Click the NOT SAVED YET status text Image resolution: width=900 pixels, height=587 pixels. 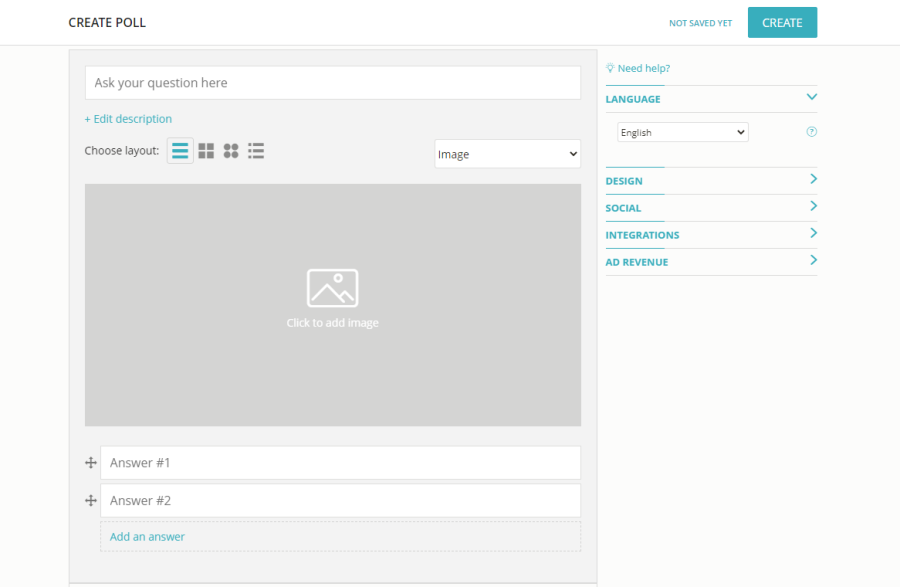700,23
